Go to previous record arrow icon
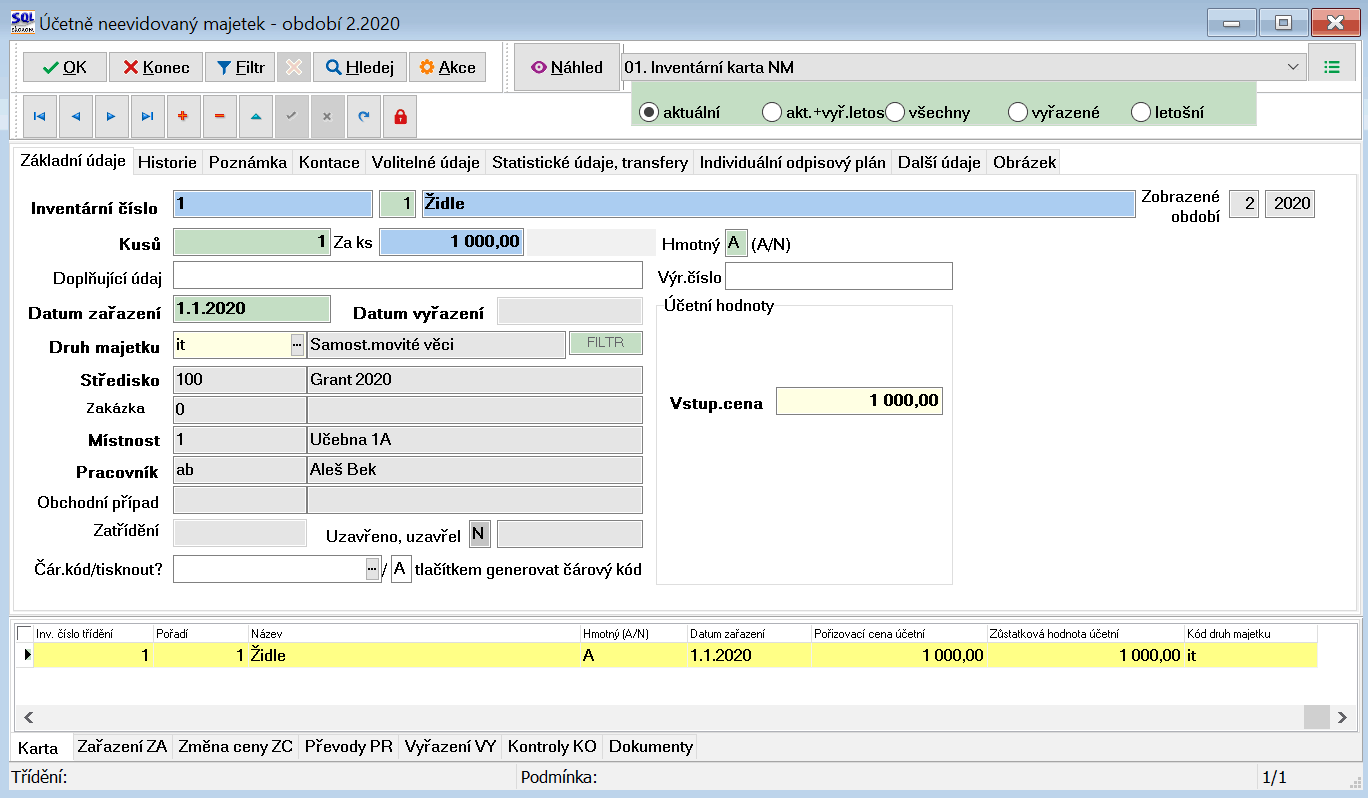The image size is (1368, 798). click(x=75, y=116)
